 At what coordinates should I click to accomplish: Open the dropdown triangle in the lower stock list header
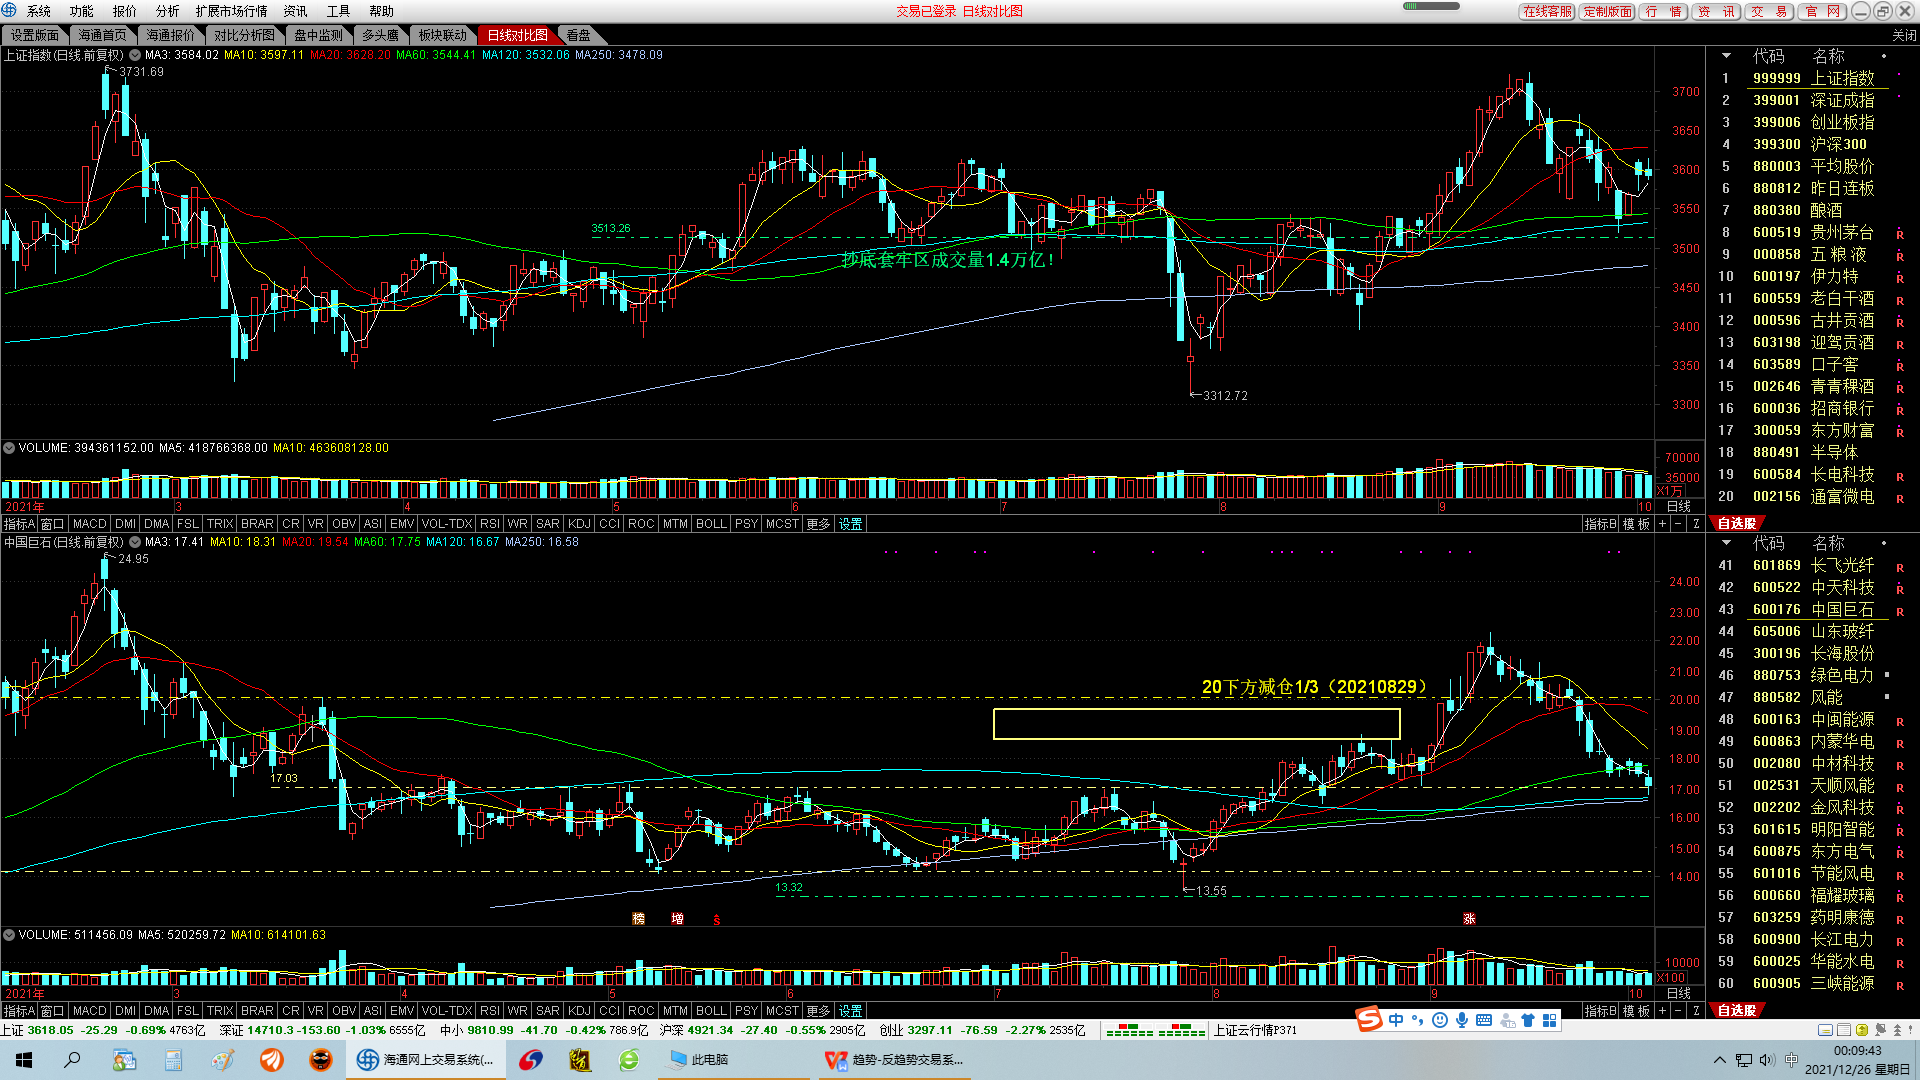coord(1725,543)
